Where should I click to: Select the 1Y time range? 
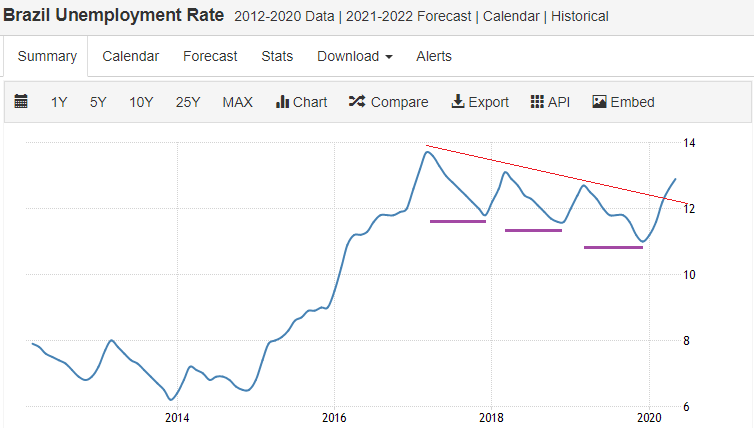click(x=59, y=102)
